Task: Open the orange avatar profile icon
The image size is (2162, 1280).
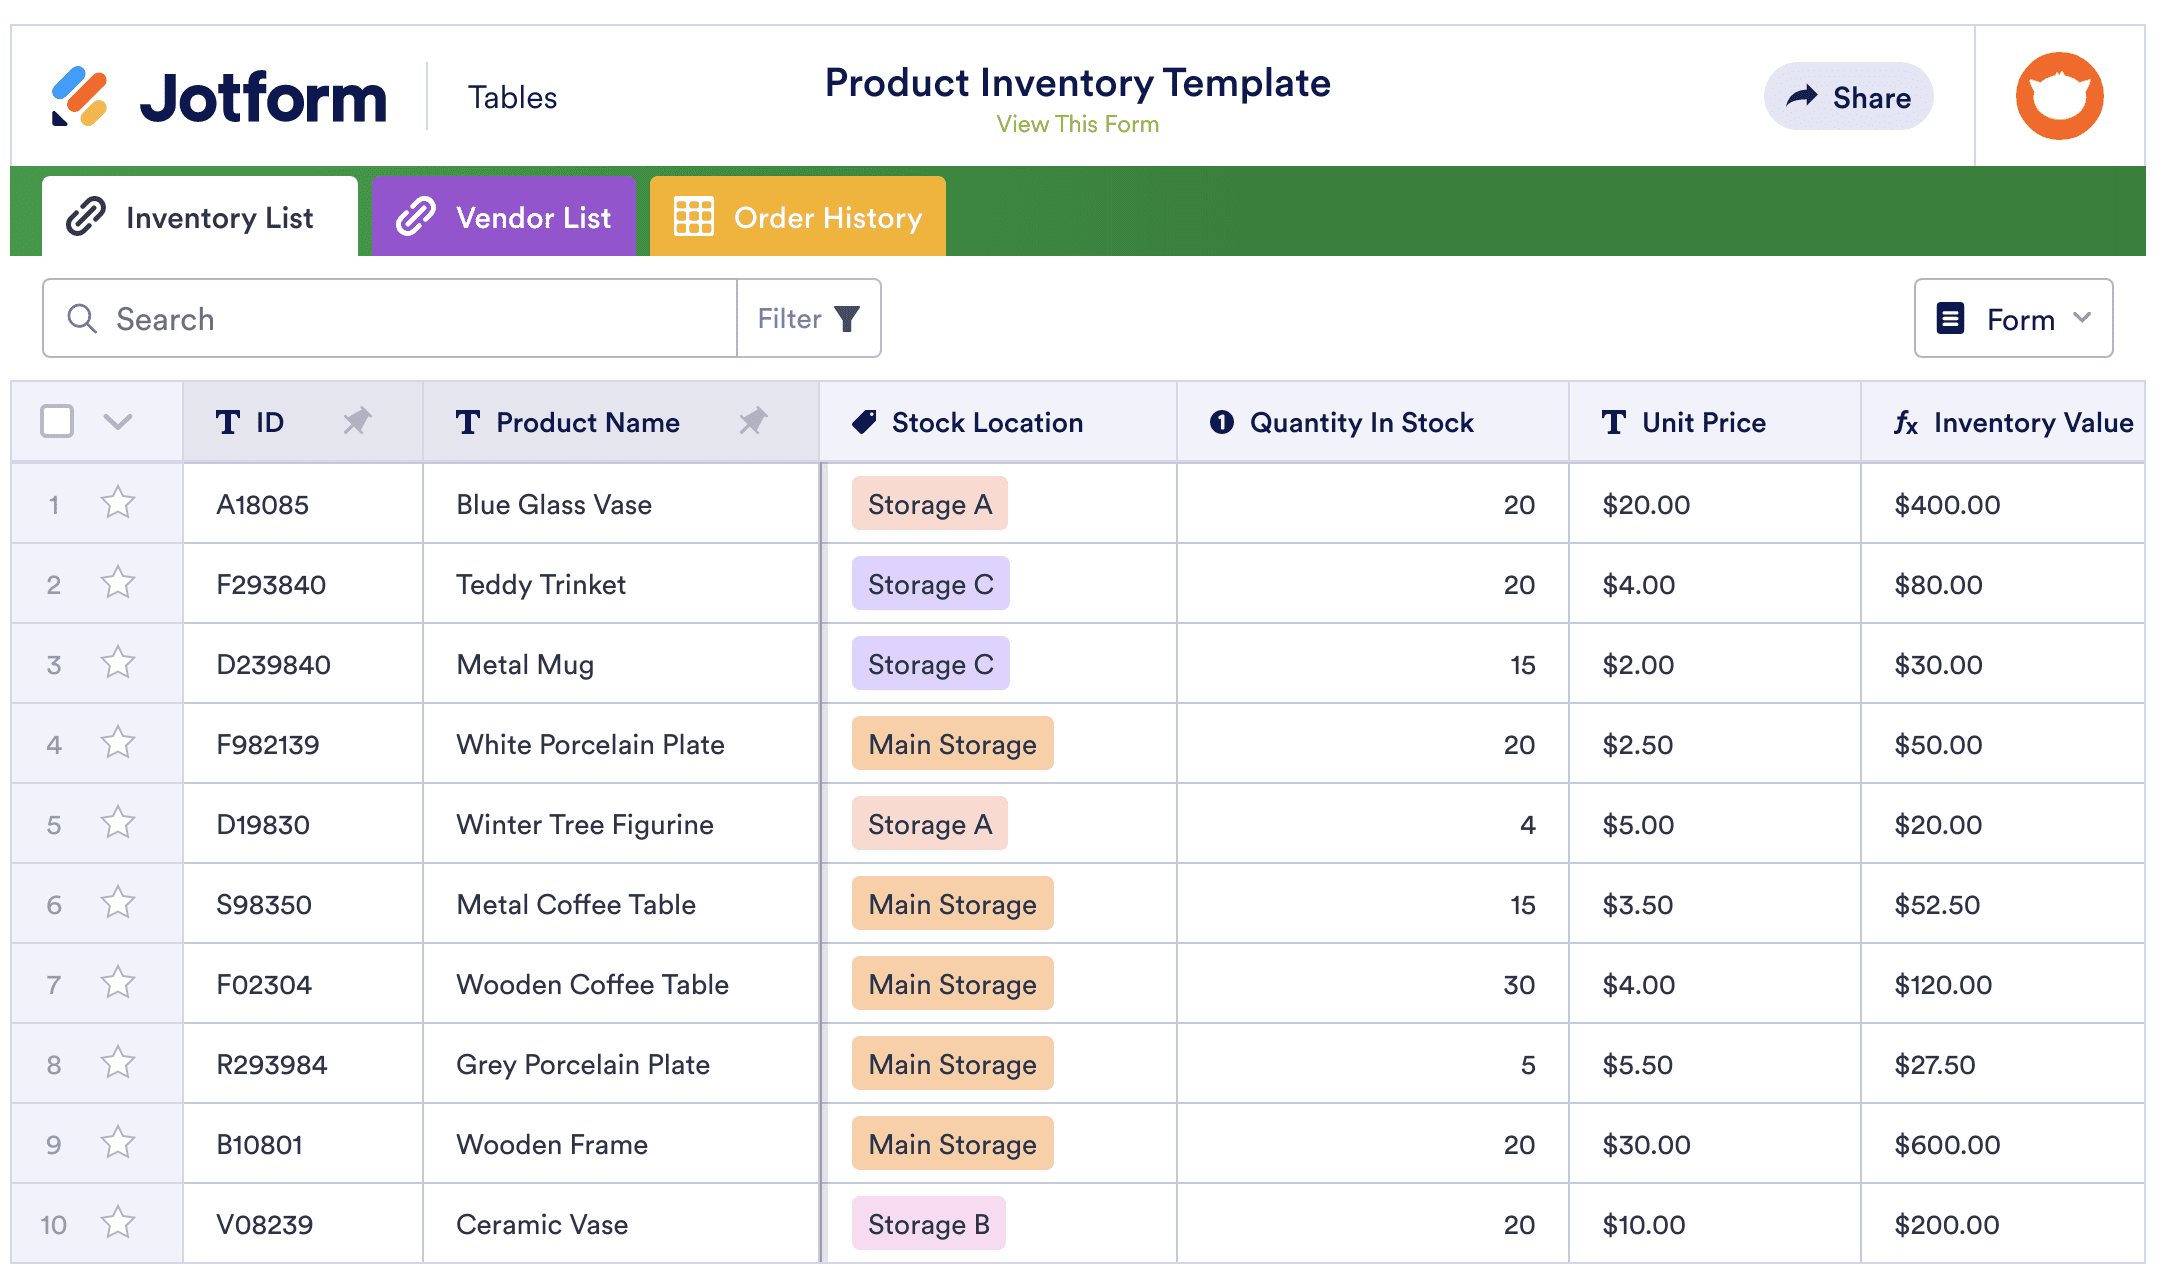Action: pyautogui.click(x=2059, y=96)
